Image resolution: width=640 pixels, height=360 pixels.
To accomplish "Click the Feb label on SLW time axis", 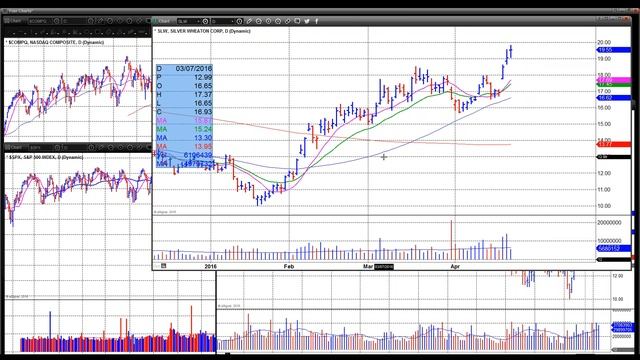I will tap(289, 266).
